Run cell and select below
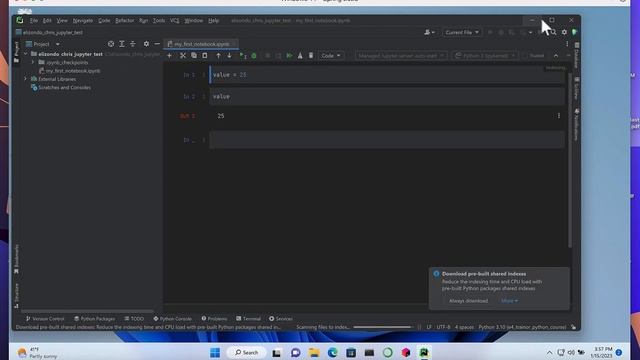Screen dimensions: 640x360 coord(243,56)
